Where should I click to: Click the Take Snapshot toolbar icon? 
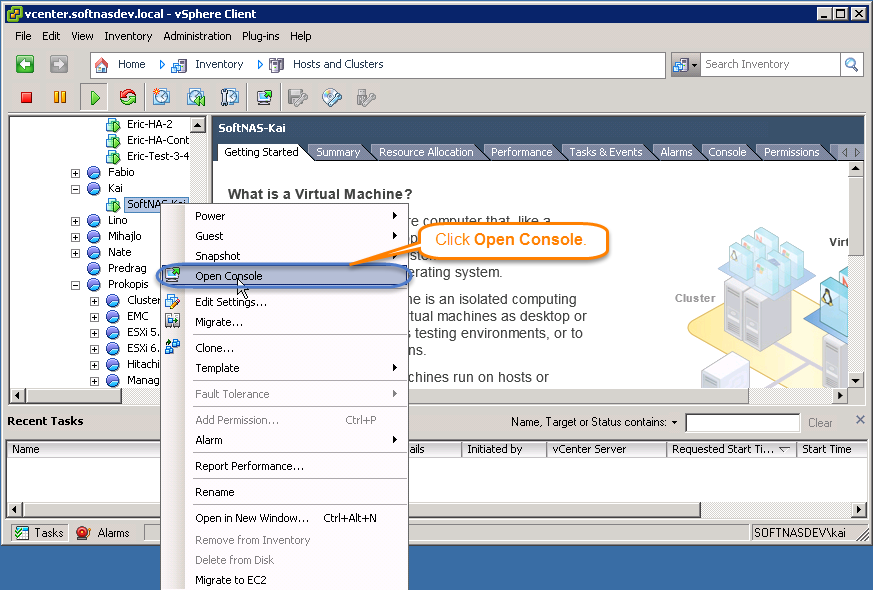[162, 97]
